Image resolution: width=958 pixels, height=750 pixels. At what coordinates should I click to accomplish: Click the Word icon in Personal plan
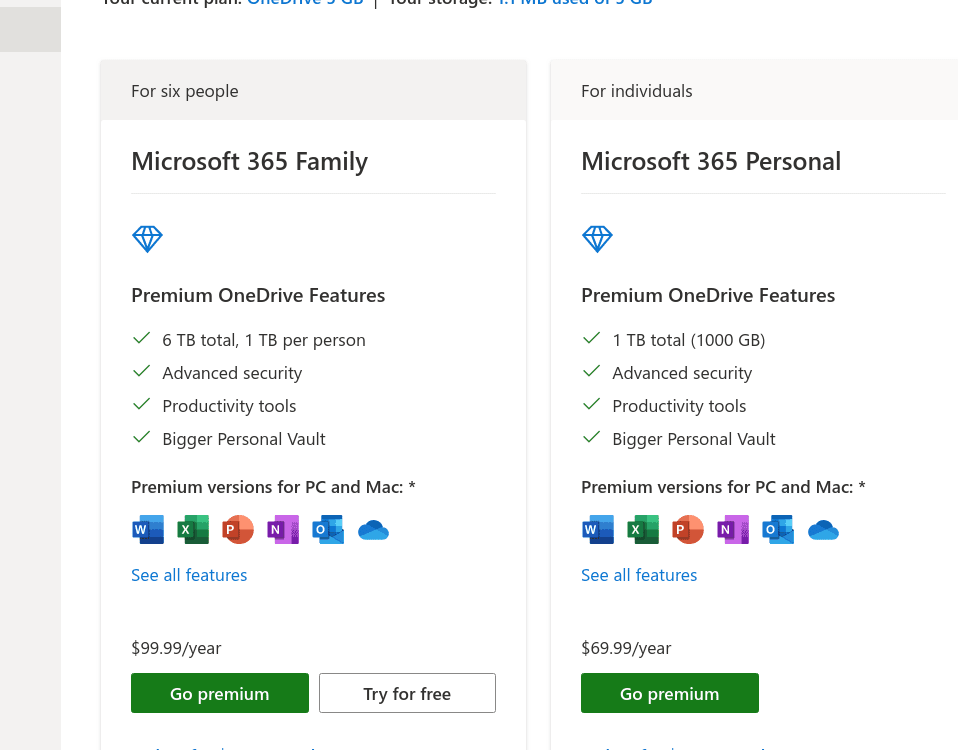tap(598, 529)
